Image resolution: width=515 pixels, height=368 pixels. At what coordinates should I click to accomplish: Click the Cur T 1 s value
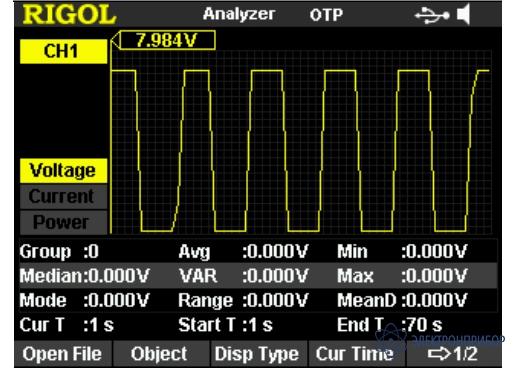click(x=98, y=325)
